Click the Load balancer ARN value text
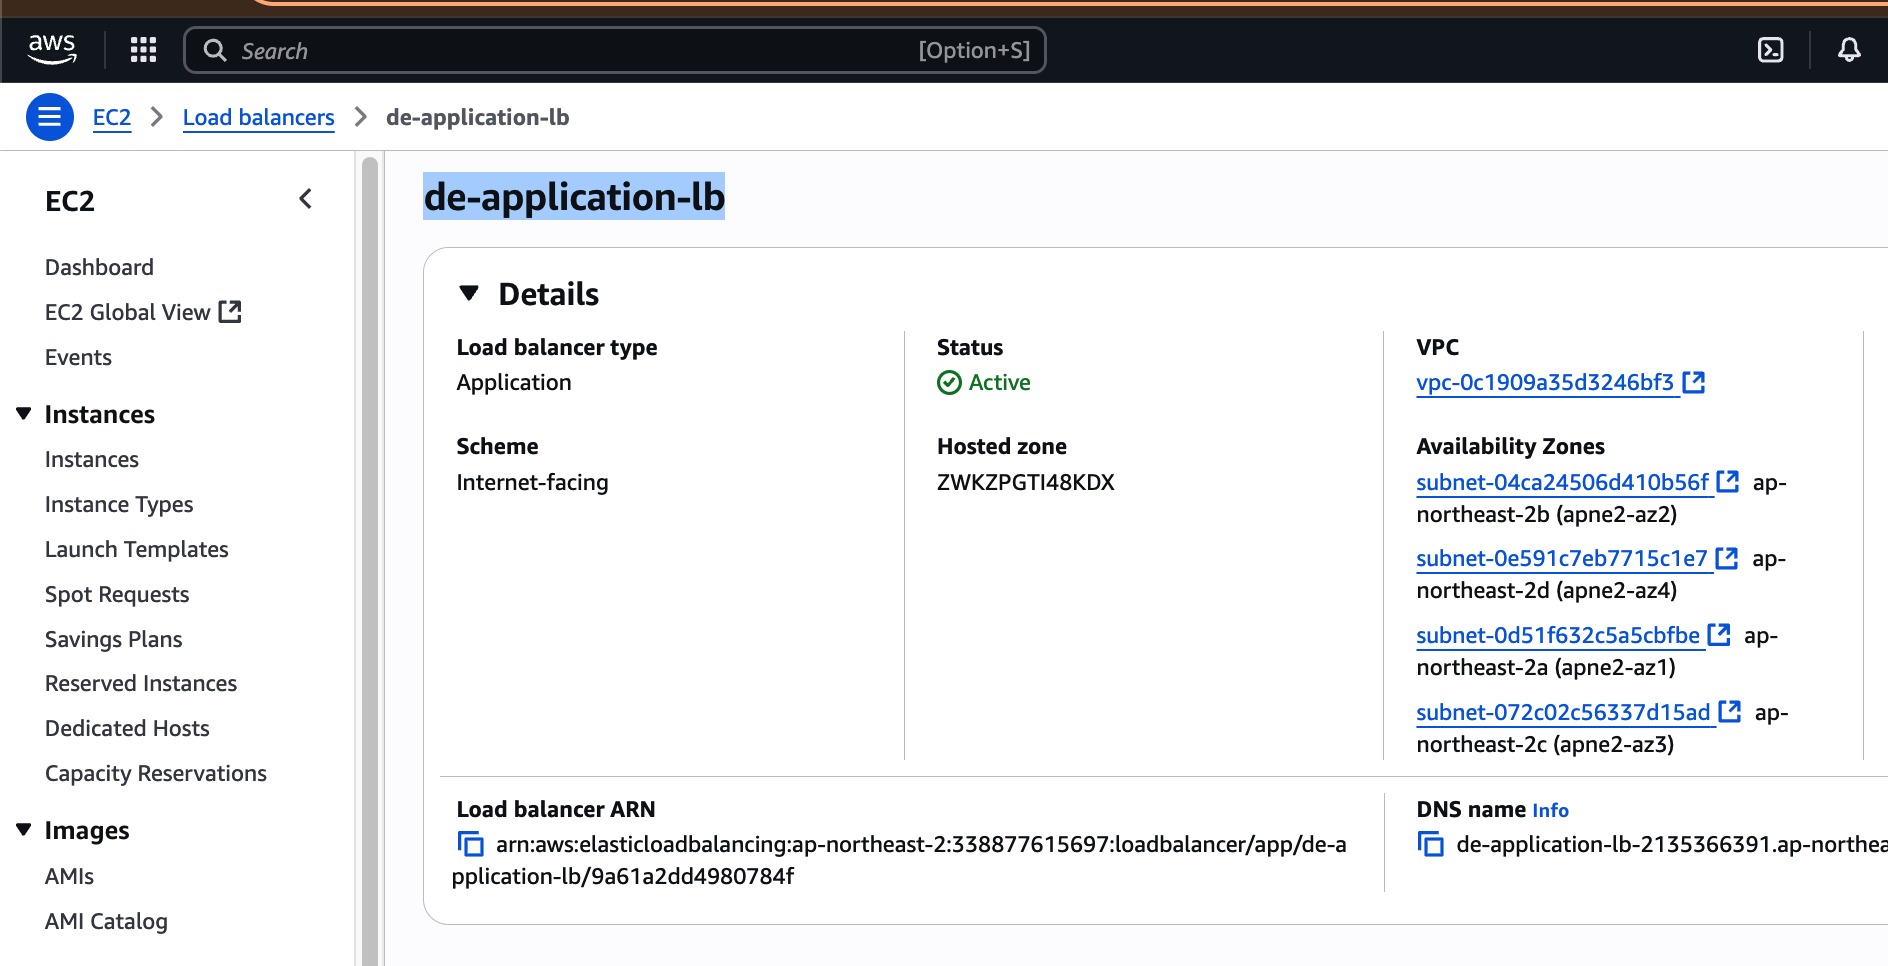Image resolution: width=1888 pixels, height=966 pixels. click(899, 860)
